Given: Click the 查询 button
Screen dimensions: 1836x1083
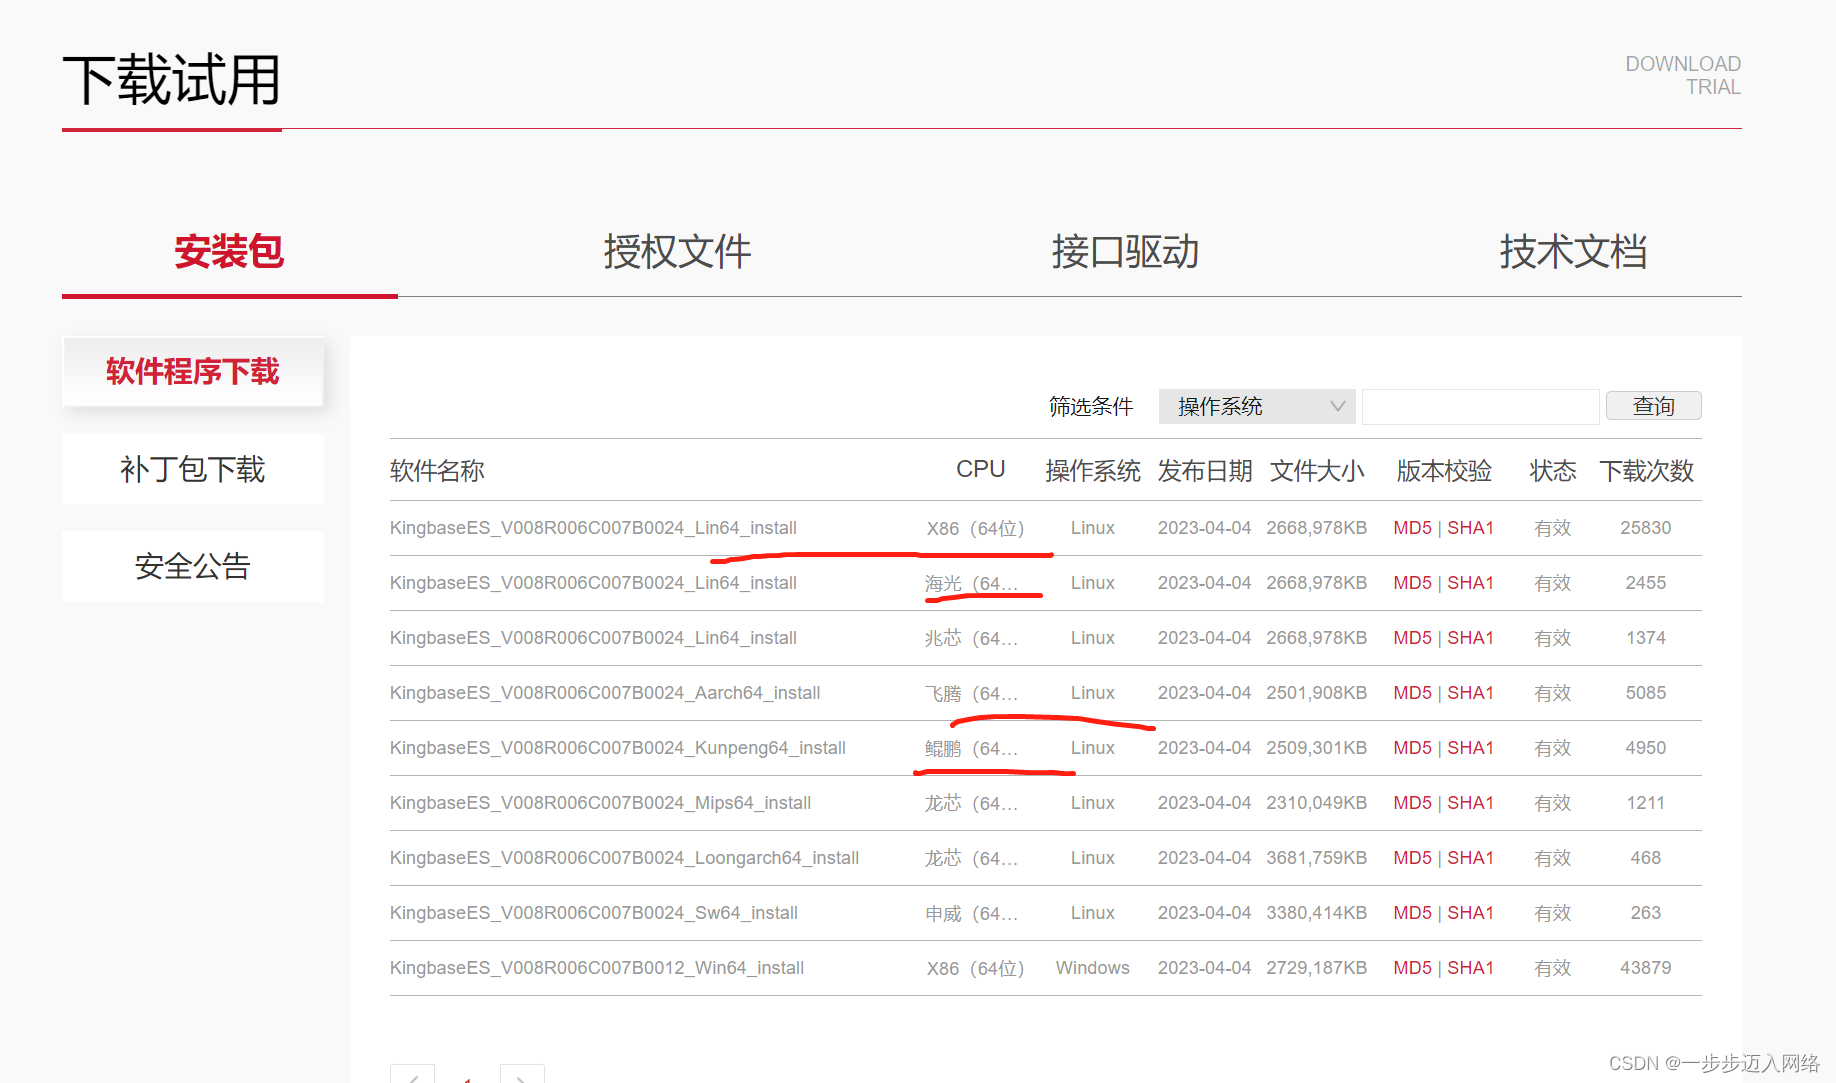Looking at the screenshot, I should (x=1652, y=405).
